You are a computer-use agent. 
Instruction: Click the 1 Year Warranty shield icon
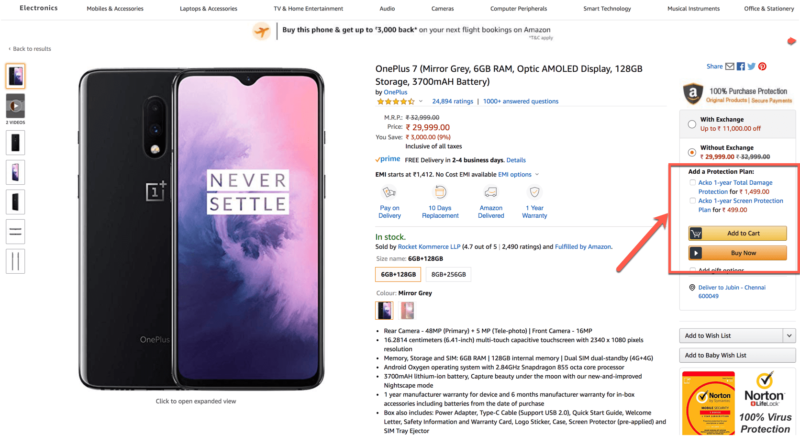click(535, 191)
